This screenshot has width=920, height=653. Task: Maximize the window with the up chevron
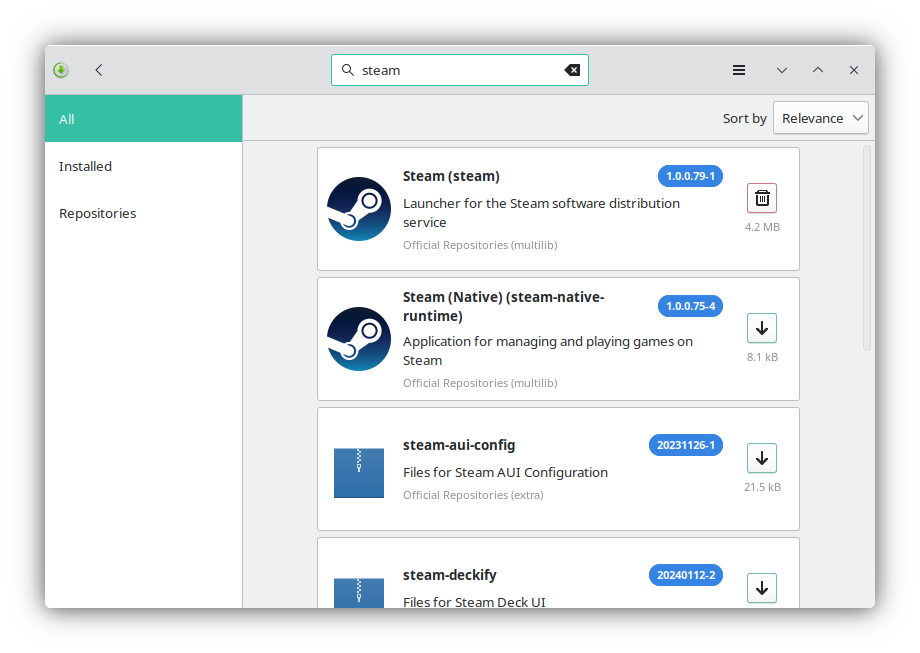817,70
